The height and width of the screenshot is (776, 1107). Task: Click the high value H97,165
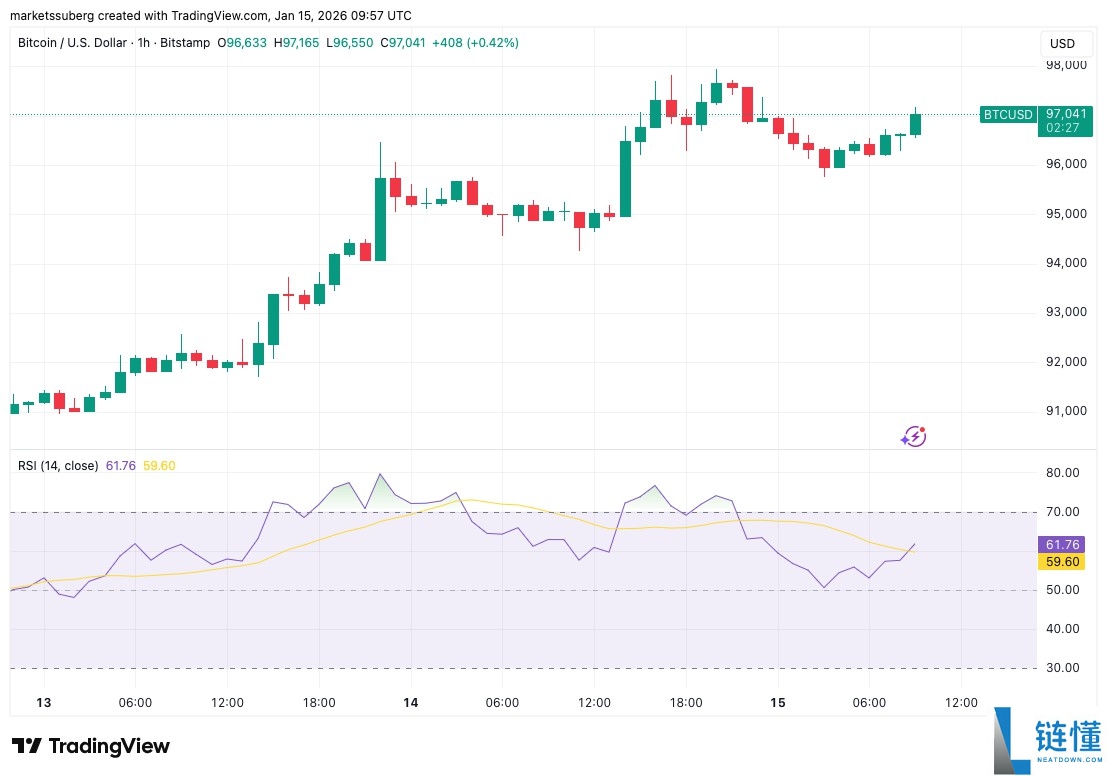click(x=297, y=42)
